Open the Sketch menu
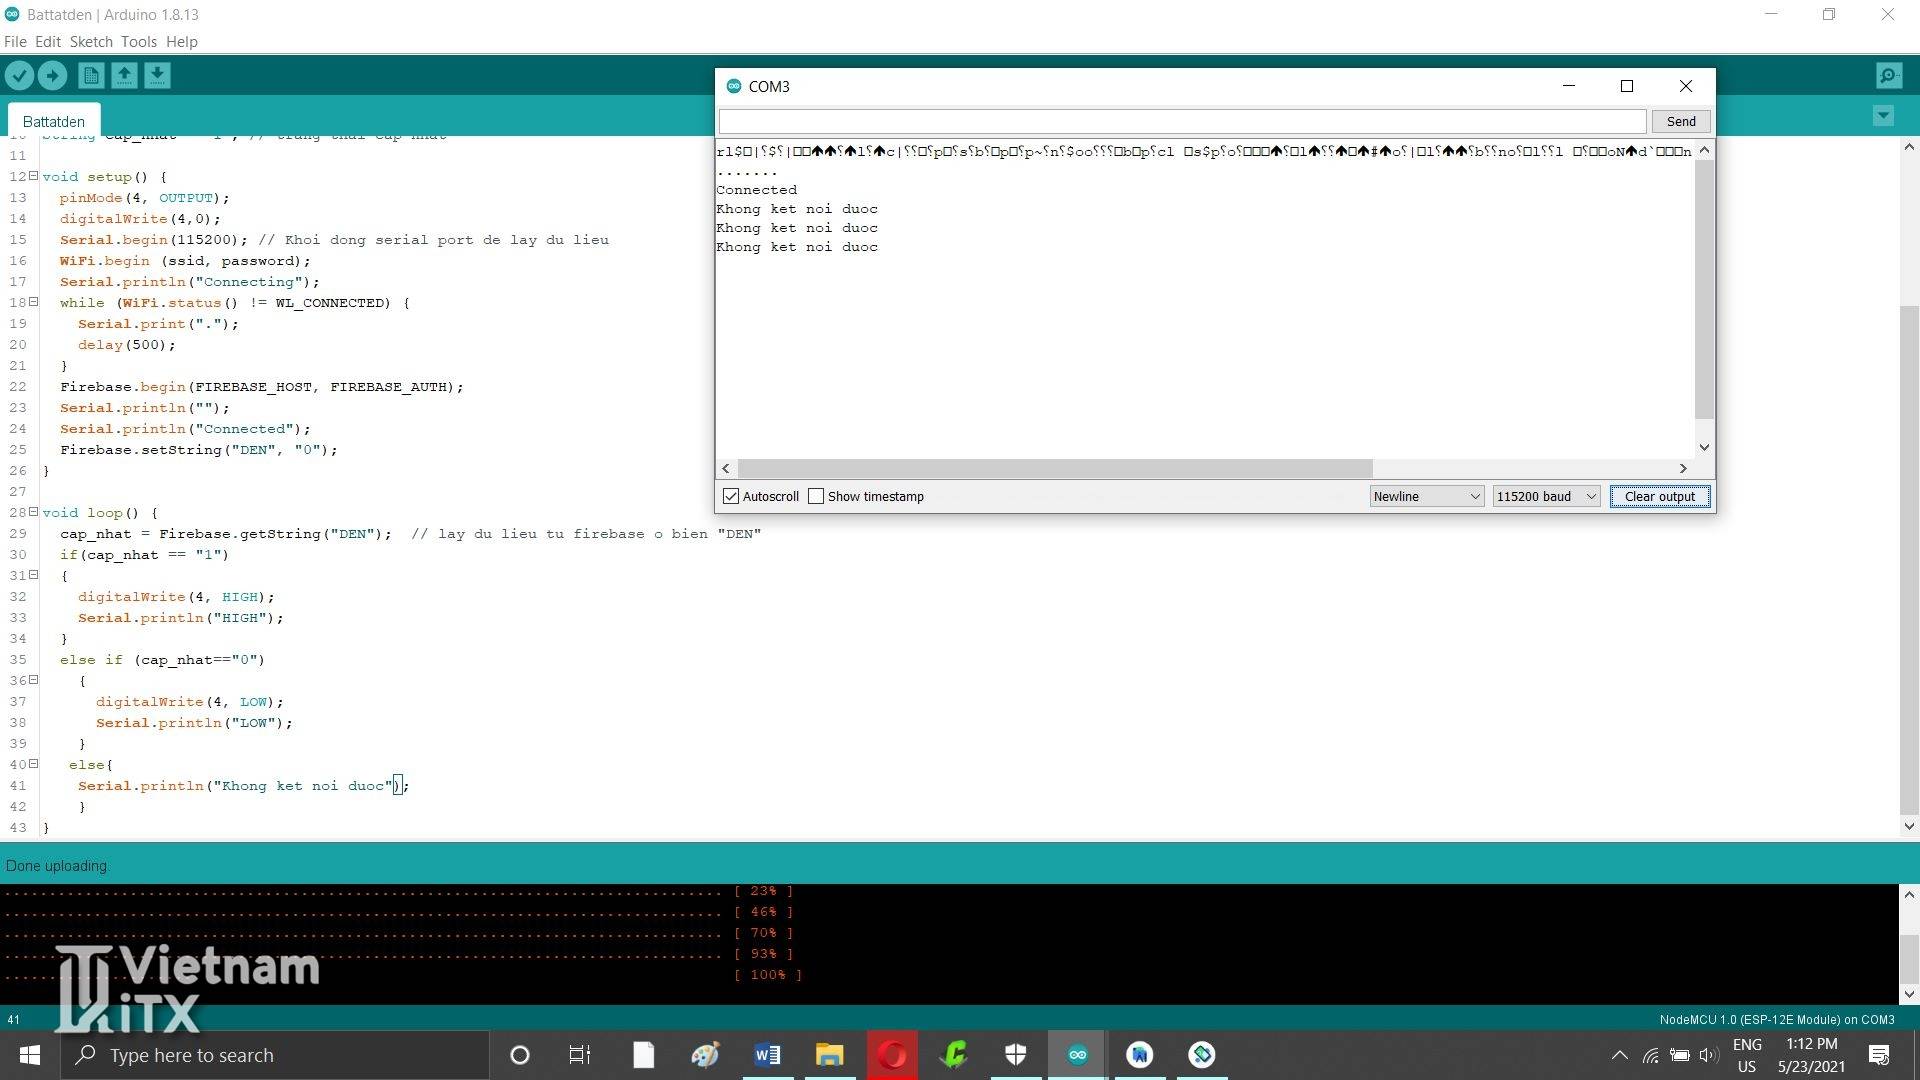The width and height of the screenshot is (1920, 1080). [90, 42]
